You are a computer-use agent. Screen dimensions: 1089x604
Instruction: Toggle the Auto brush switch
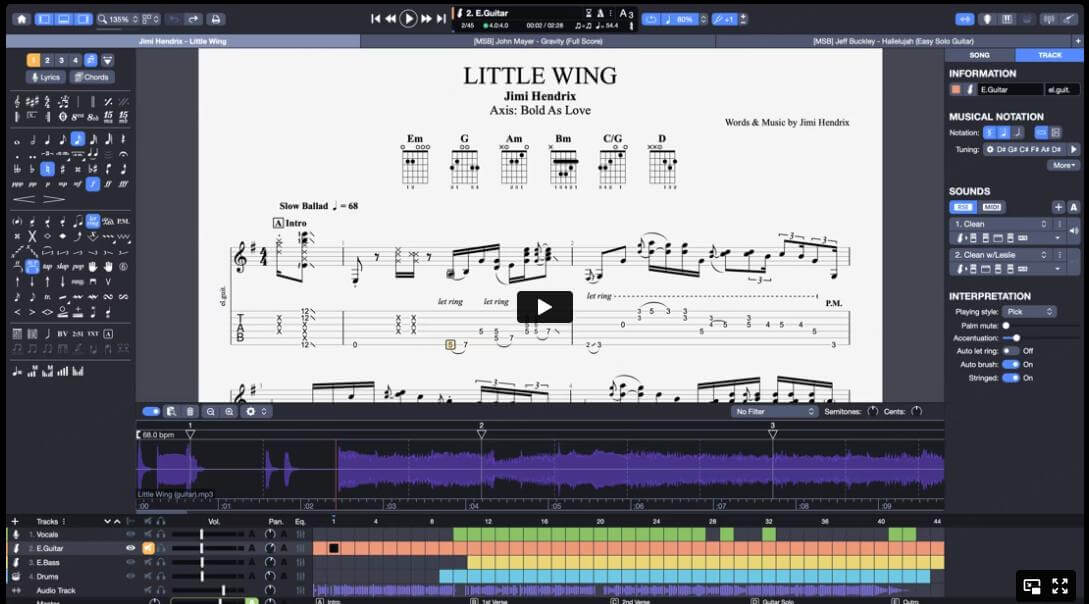tap(1011, 364)
